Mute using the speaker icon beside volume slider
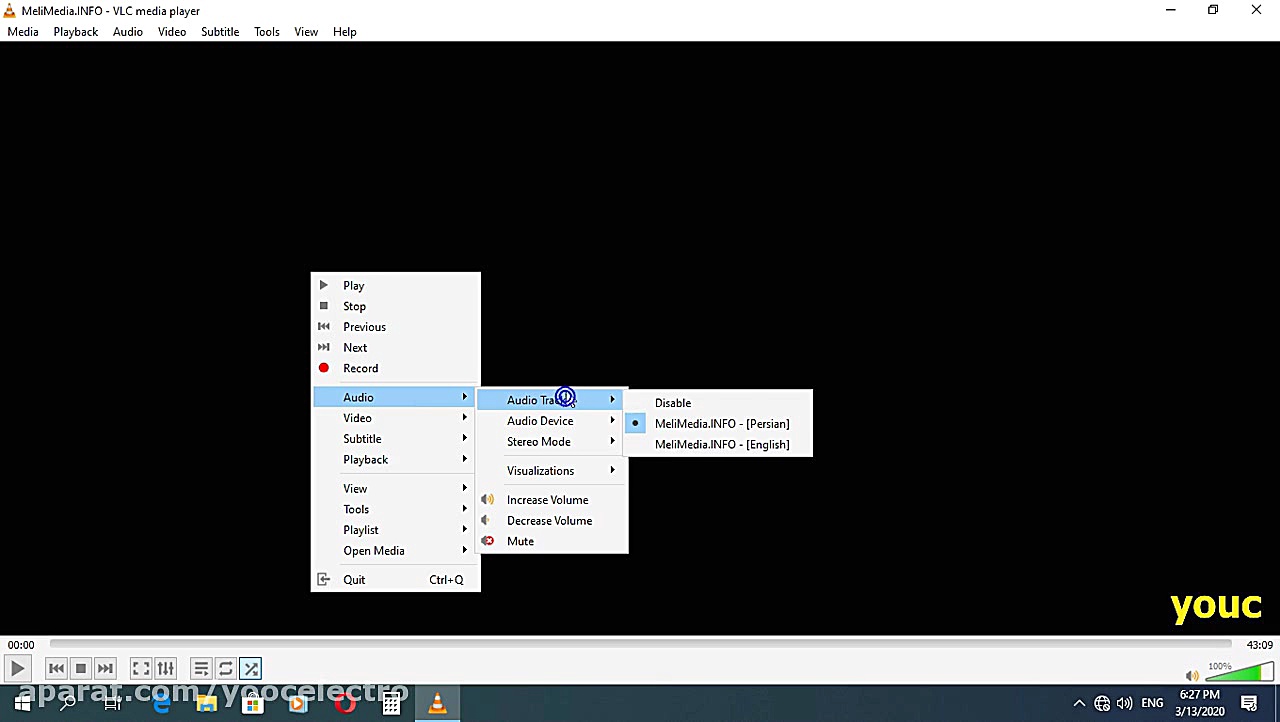Viewport: 1280px width, 722px height. tap(1191, 675)
